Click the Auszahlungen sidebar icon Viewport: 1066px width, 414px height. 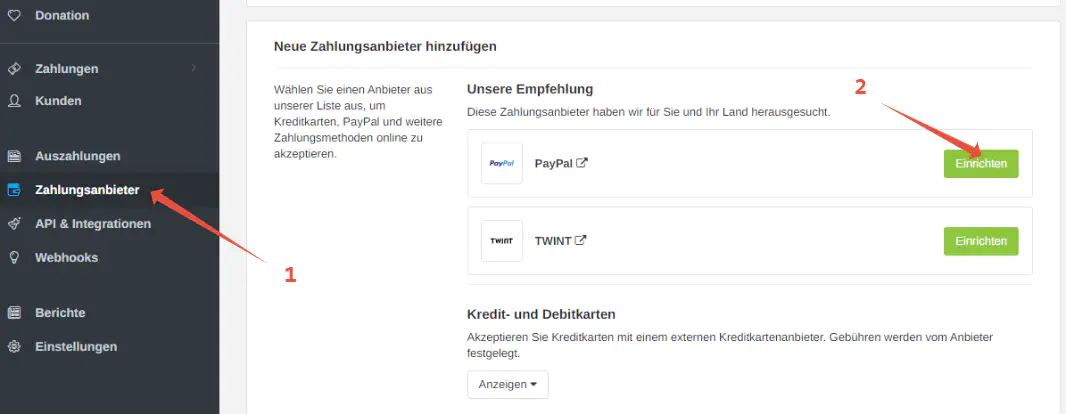point(14,156)
